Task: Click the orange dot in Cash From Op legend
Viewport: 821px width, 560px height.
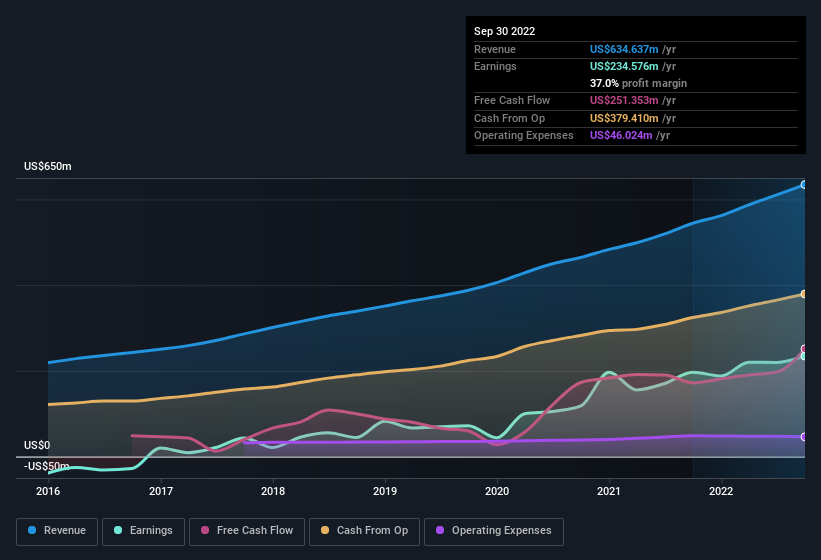Action: pyautogui.click(x=325, y=530)
